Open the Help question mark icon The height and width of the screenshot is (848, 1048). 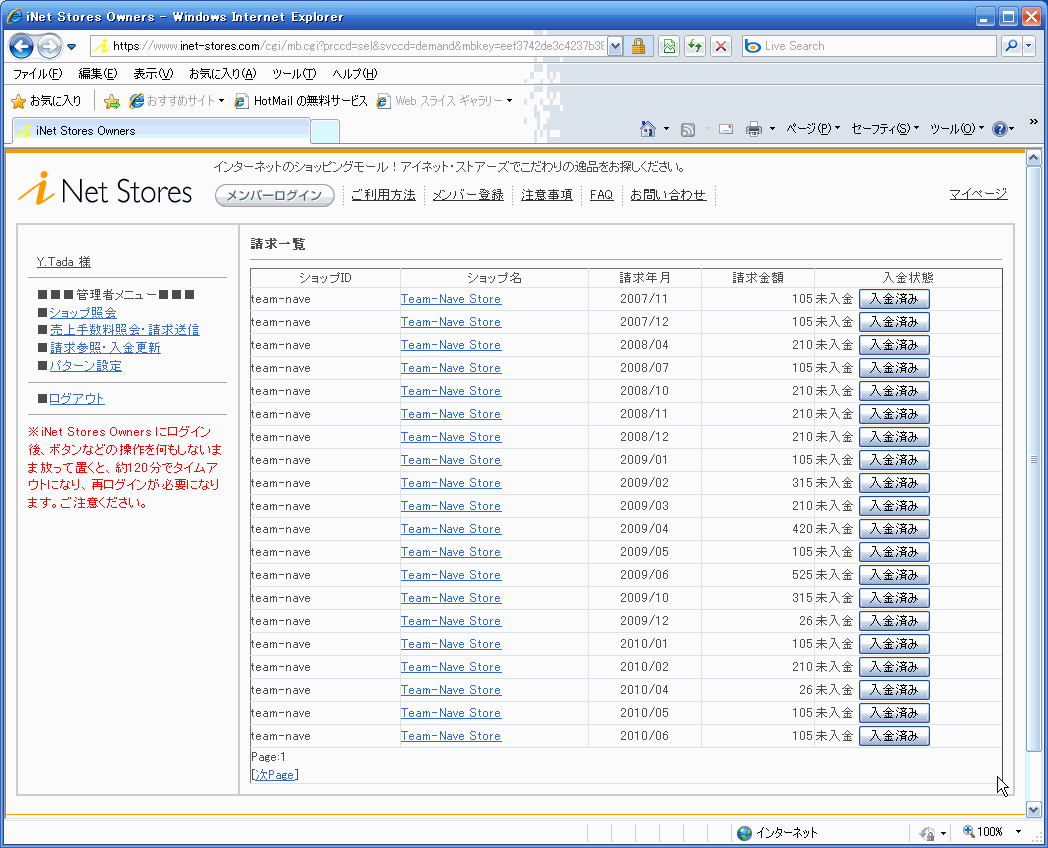(x=999, y=129)
